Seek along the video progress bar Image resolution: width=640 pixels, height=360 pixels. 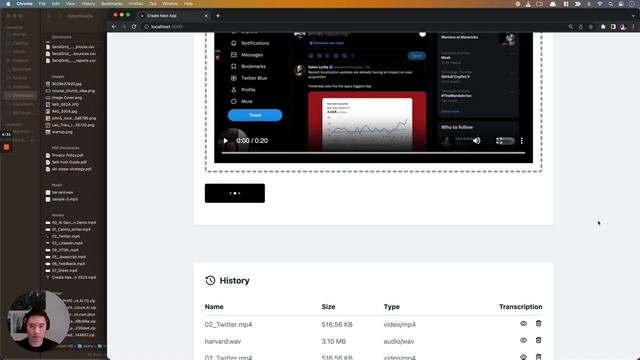tap(373, 153)
